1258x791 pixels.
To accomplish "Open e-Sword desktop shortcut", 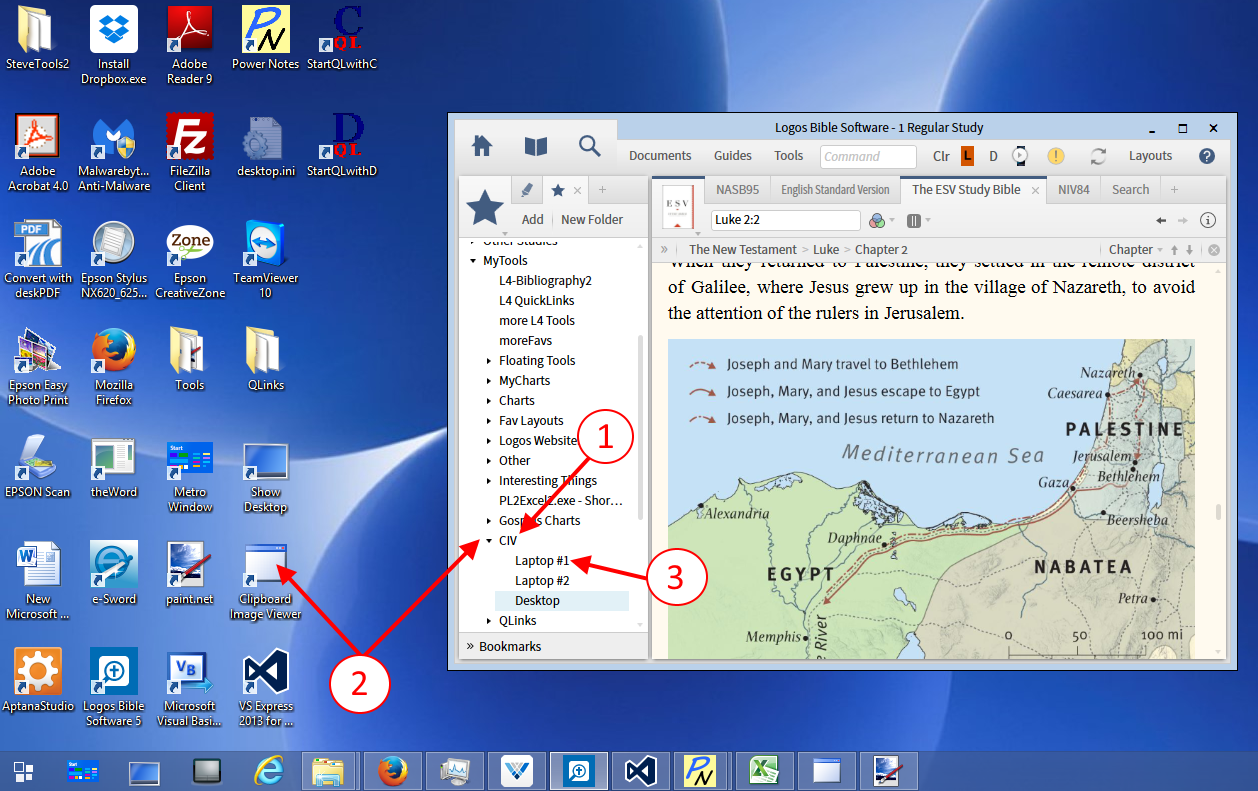I will click(114, 573).
